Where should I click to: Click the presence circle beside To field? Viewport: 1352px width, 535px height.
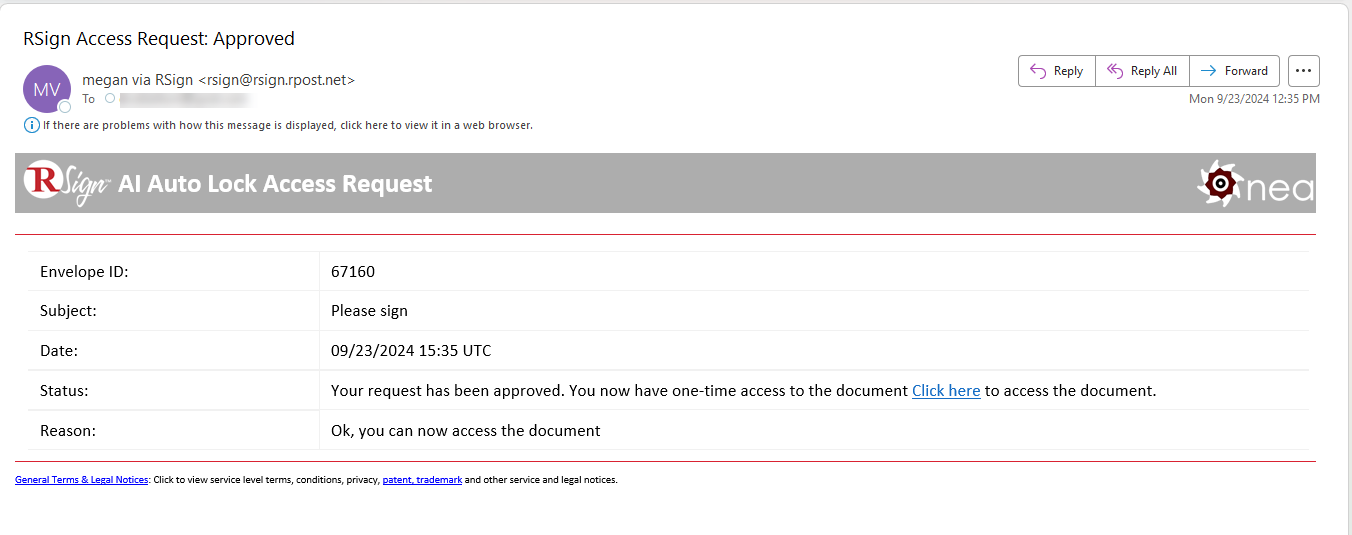pyautogui.click(x=110, y=99)
